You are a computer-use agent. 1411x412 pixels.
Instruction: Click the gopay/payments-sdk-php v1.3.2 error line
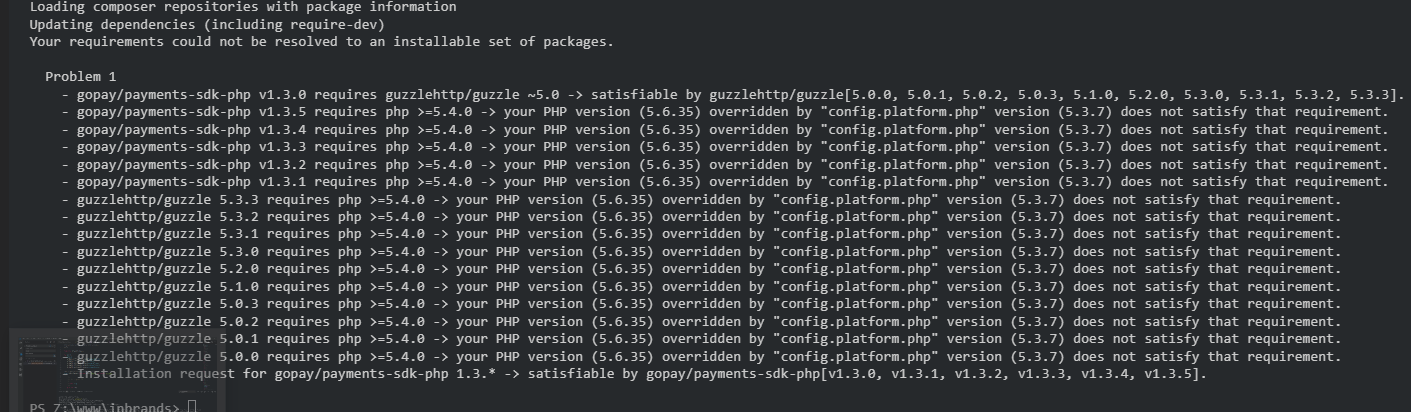[725, 164]
